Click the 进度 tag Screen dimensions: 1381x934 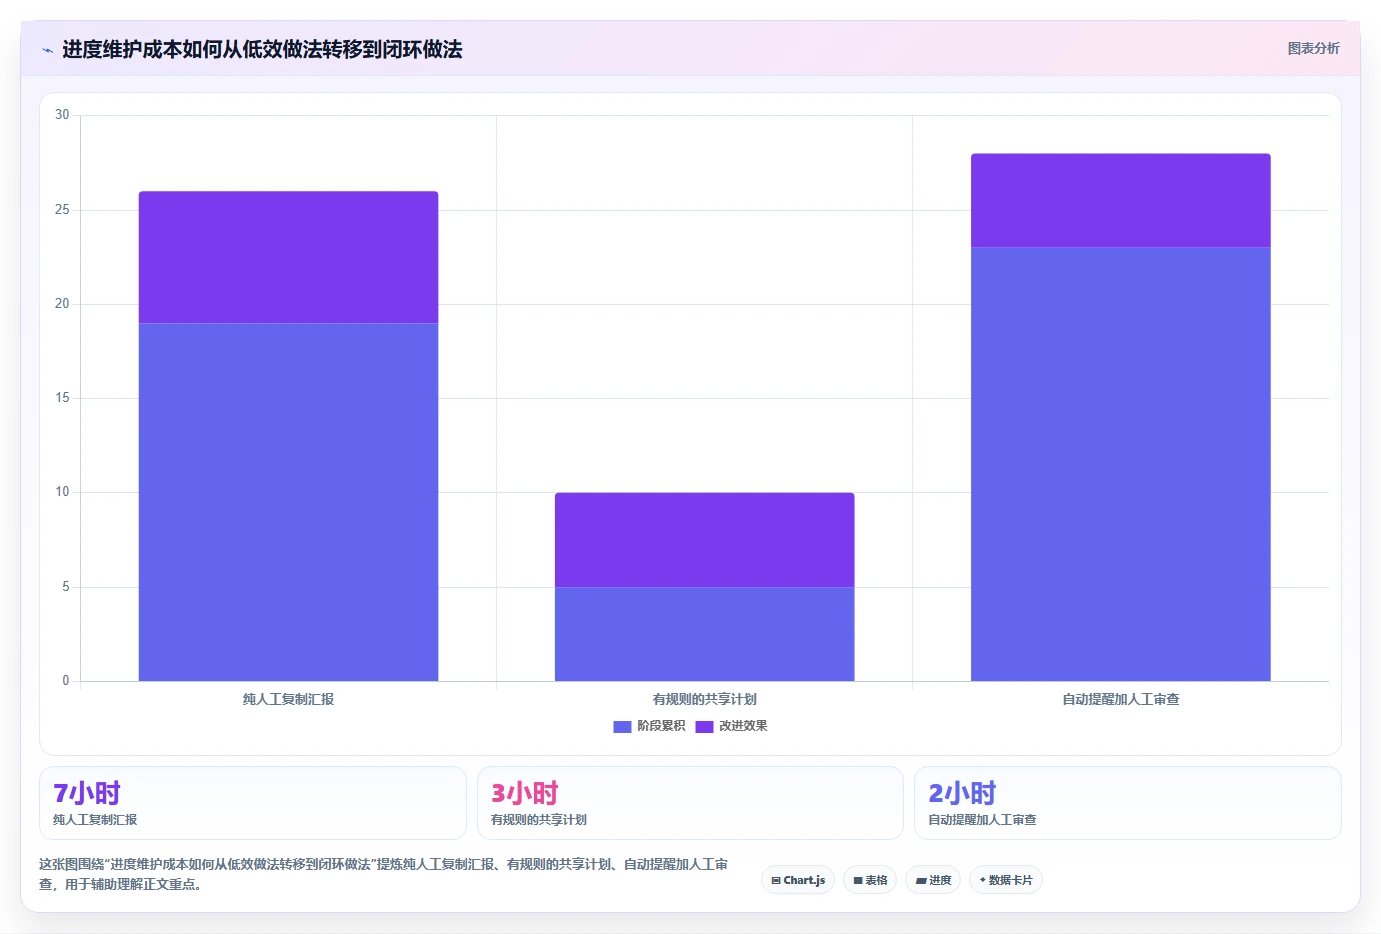[933, 880]
